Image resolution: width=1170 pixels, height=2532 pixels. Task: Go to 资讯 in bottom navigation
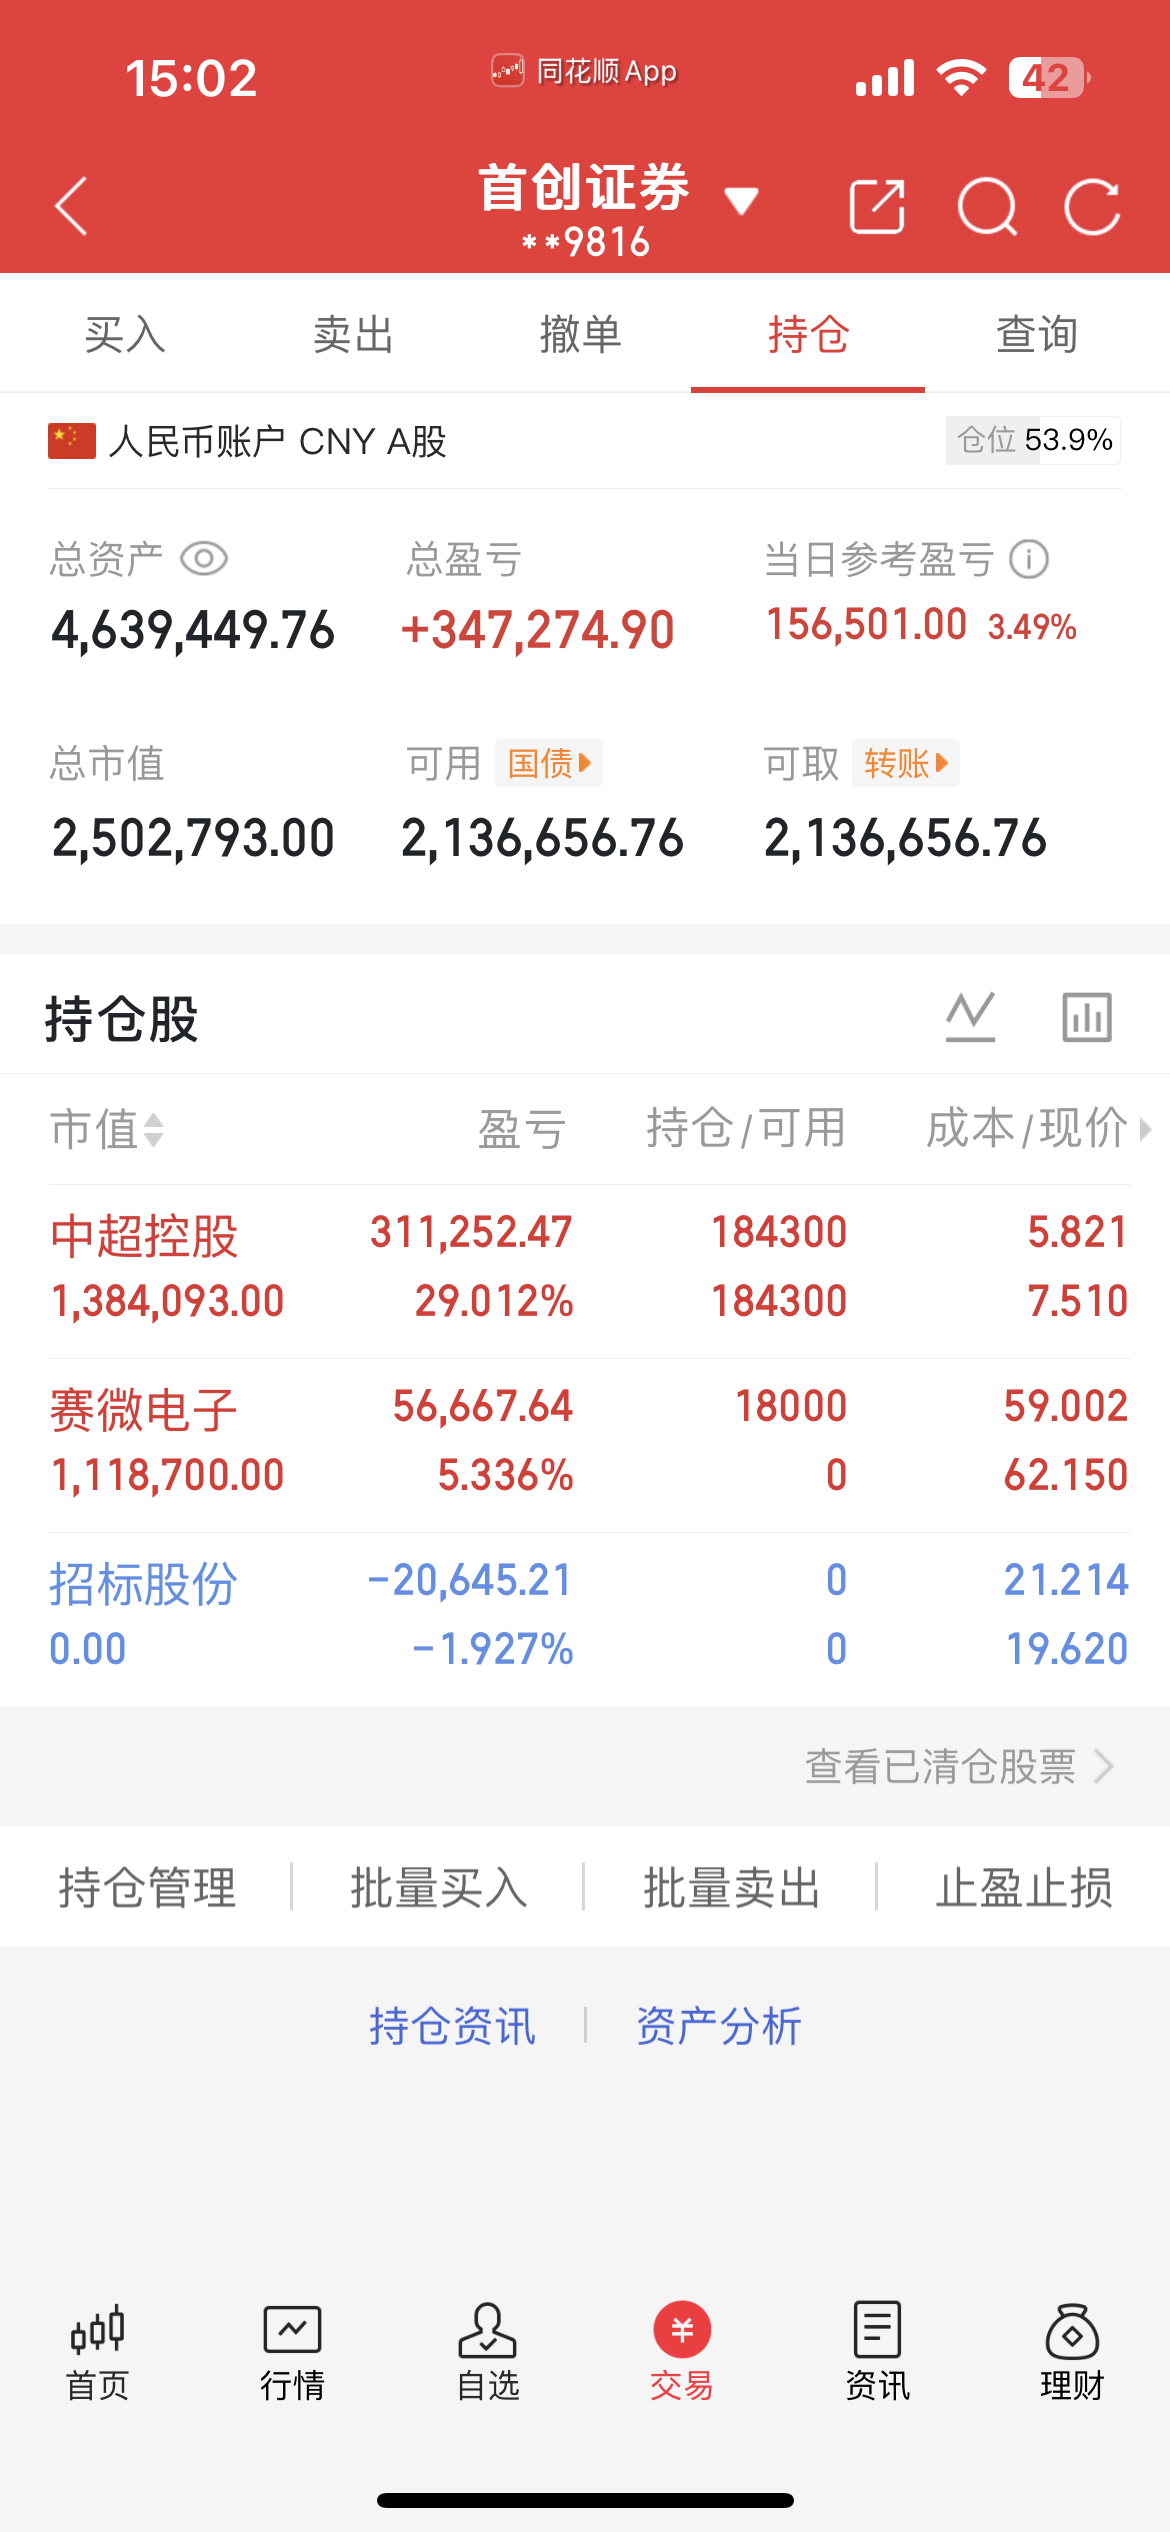877,2353
